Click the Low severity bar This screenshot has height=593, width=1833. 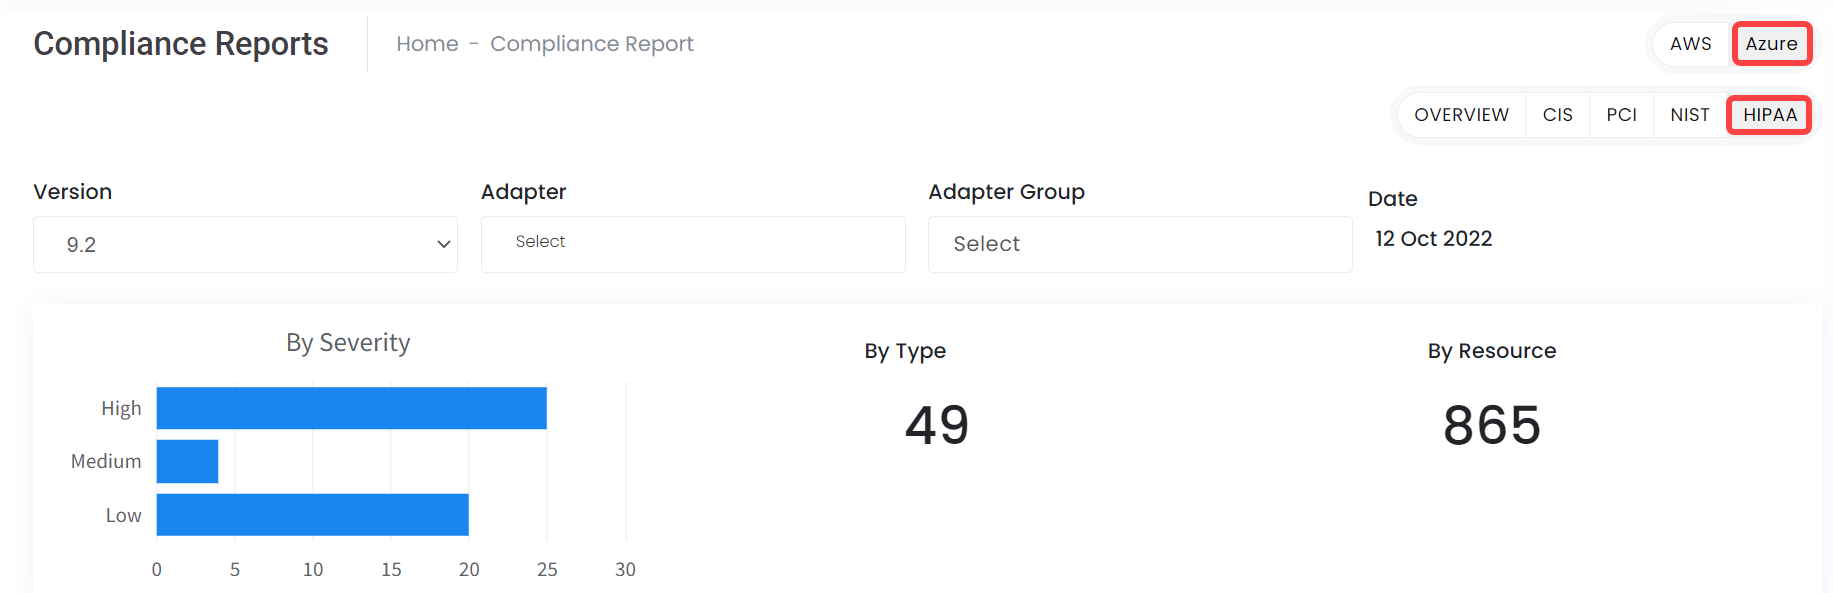point(312,515)
